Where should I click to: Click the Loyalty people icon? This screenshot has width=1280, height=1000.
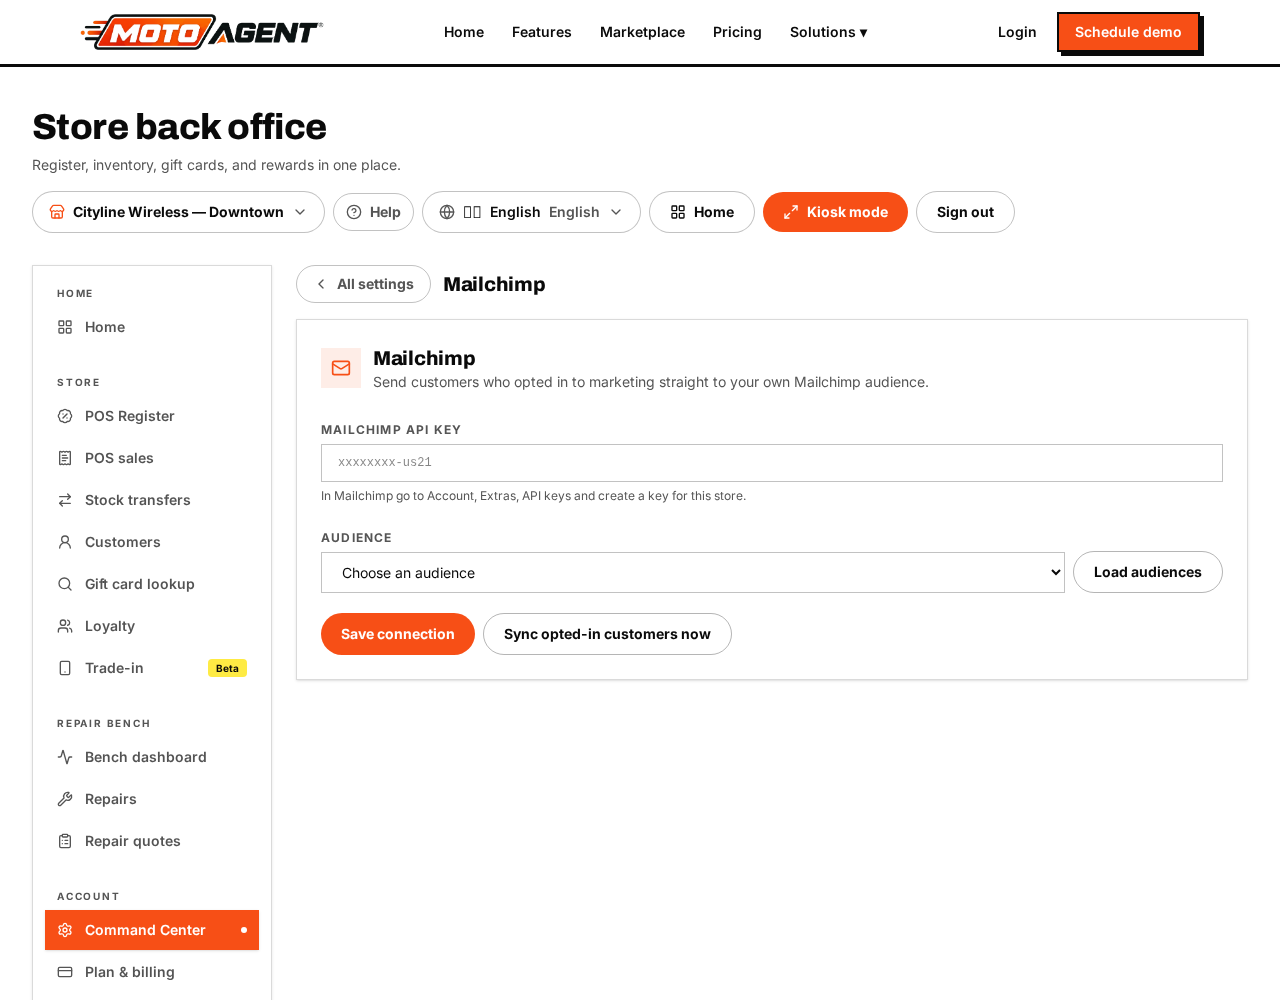(x=65, y=626)
